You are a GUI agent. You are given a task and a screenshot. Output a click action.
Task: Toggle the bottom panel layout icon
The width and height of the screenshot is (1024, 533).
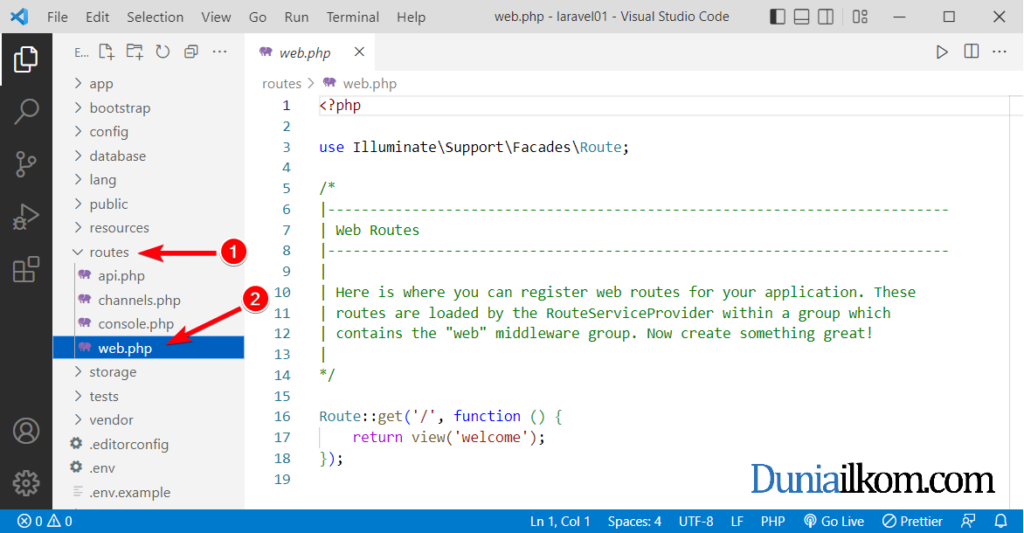tap(801, 16)
